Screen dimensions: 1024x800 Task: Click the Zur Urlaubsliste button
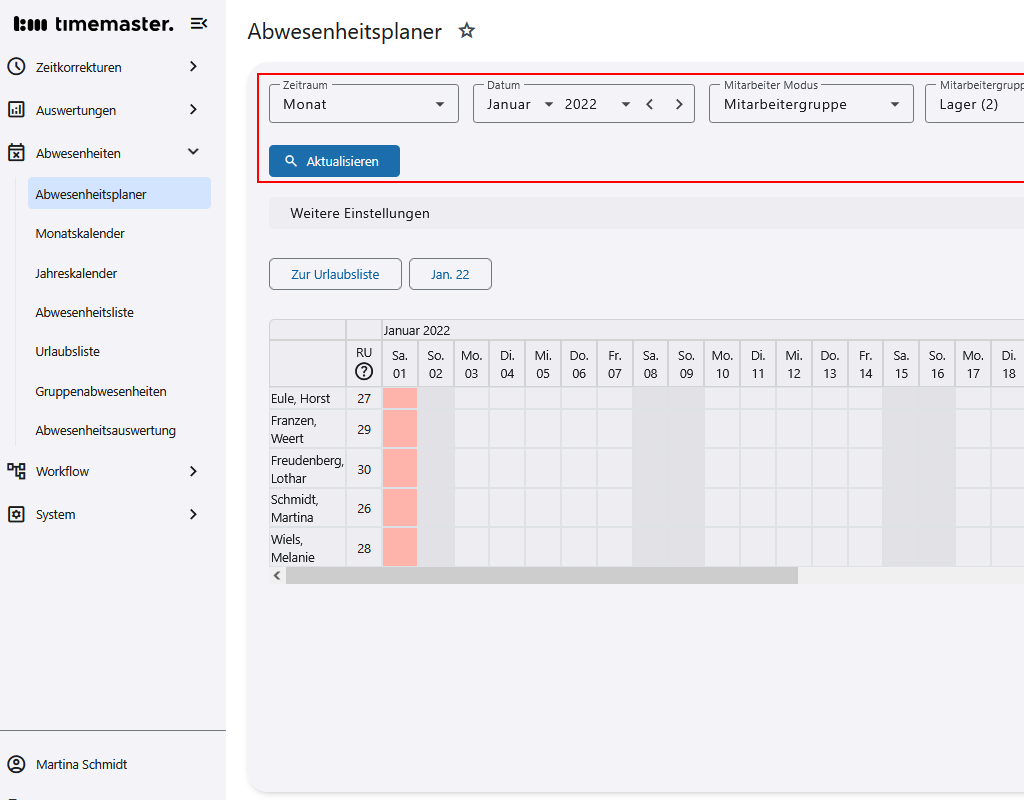point(335,274)
